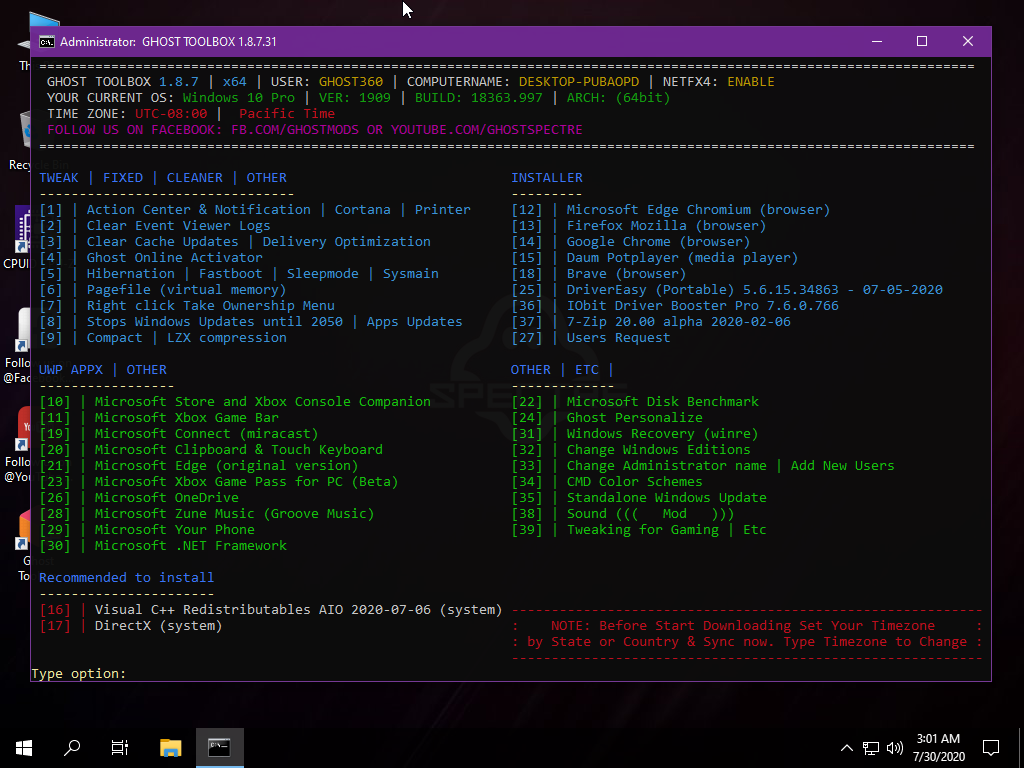Click 'Clear Cache Updates' text
1024x768 pixels.
tap(163, 242)
